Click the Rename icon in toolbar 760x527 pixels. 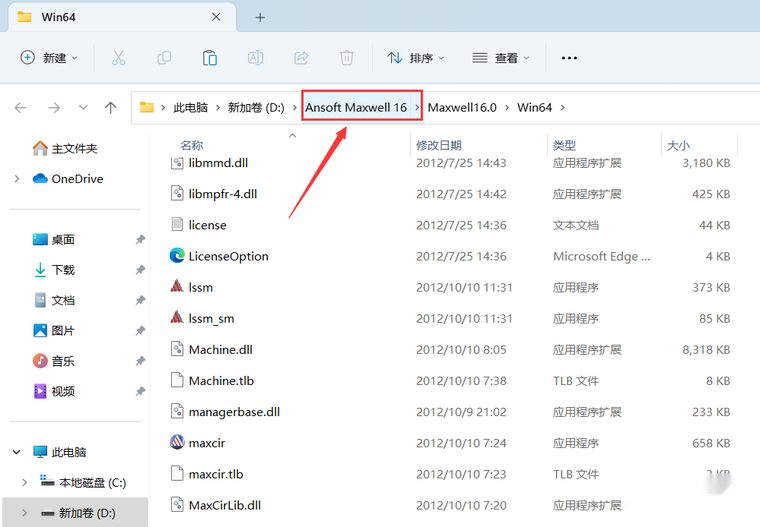click(x=255, y=58)
